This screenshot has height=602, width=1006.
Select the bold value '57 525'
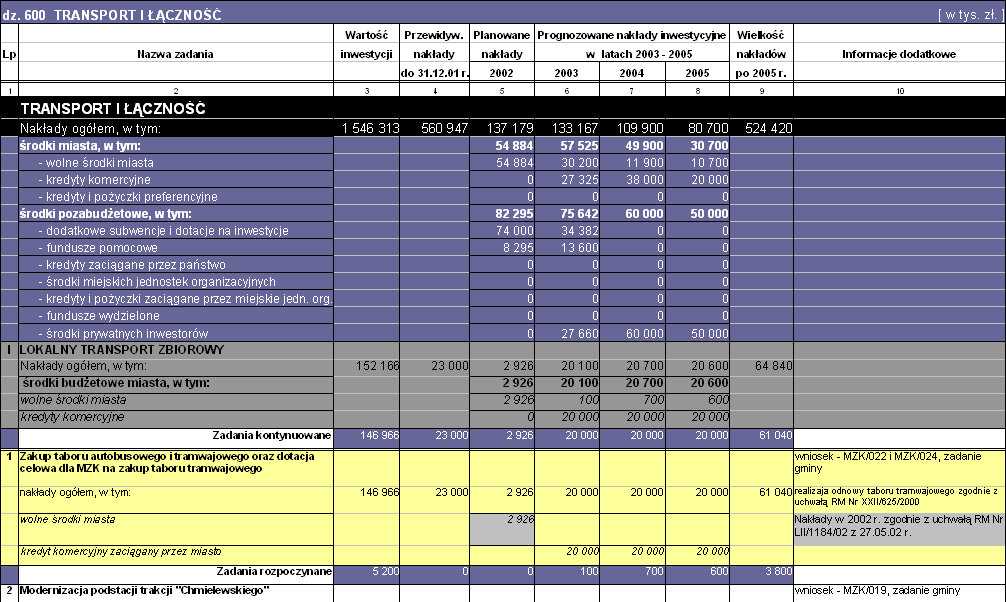pos(579,146)
